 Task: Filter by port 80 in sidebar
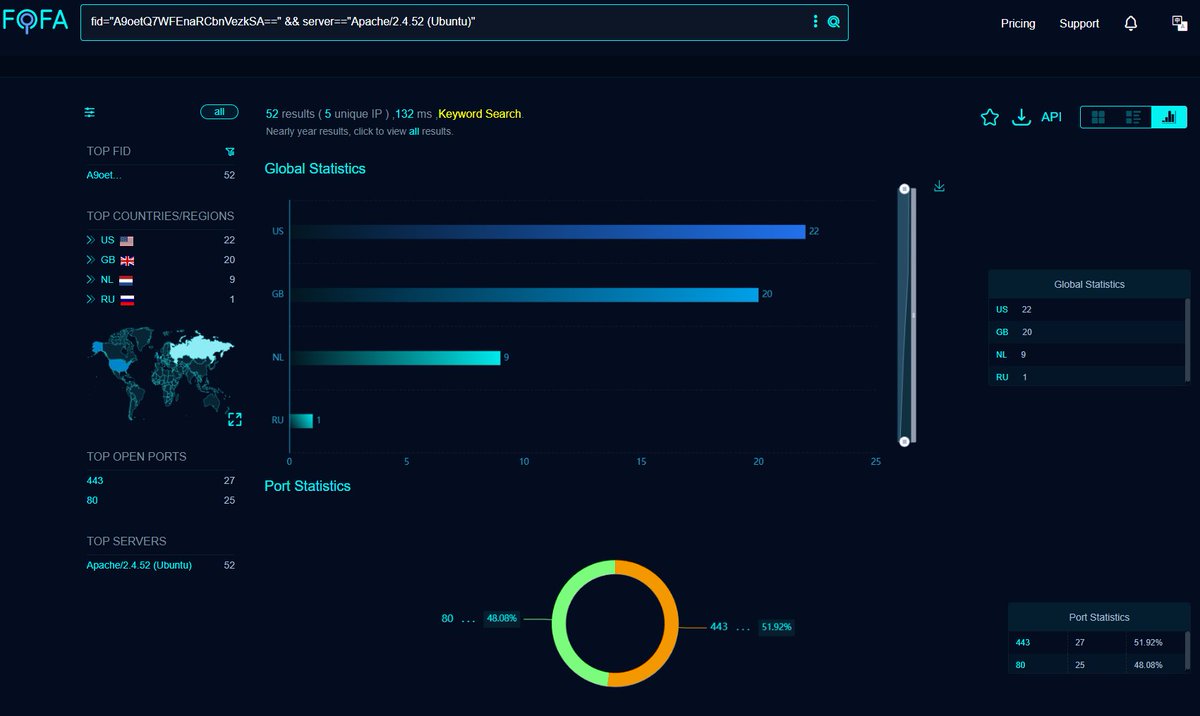92,500
